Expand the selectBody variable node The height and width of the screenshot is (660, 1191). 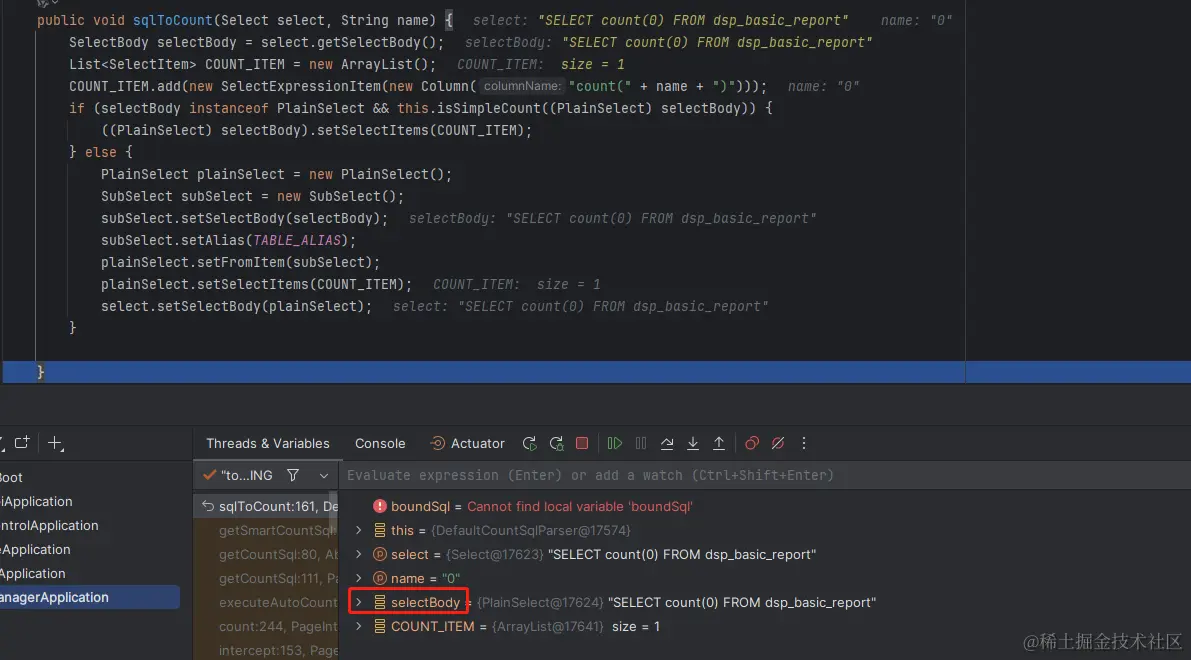tap(359, 602)
